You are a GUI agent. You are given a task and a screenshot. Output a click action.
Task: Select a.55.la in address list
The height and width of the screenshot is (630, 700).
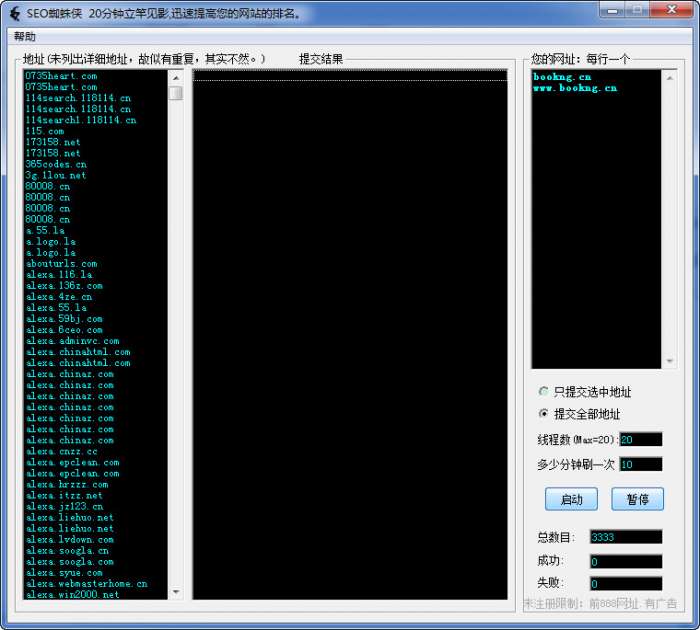coord(45,230)
